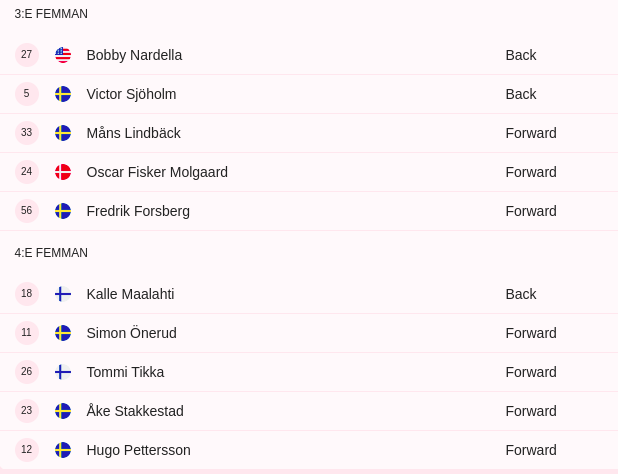Viewport: 618px width, 474px height.
Task: Click the Finnish flag next to Kalle Maalahti
Action: pos(63,294)
